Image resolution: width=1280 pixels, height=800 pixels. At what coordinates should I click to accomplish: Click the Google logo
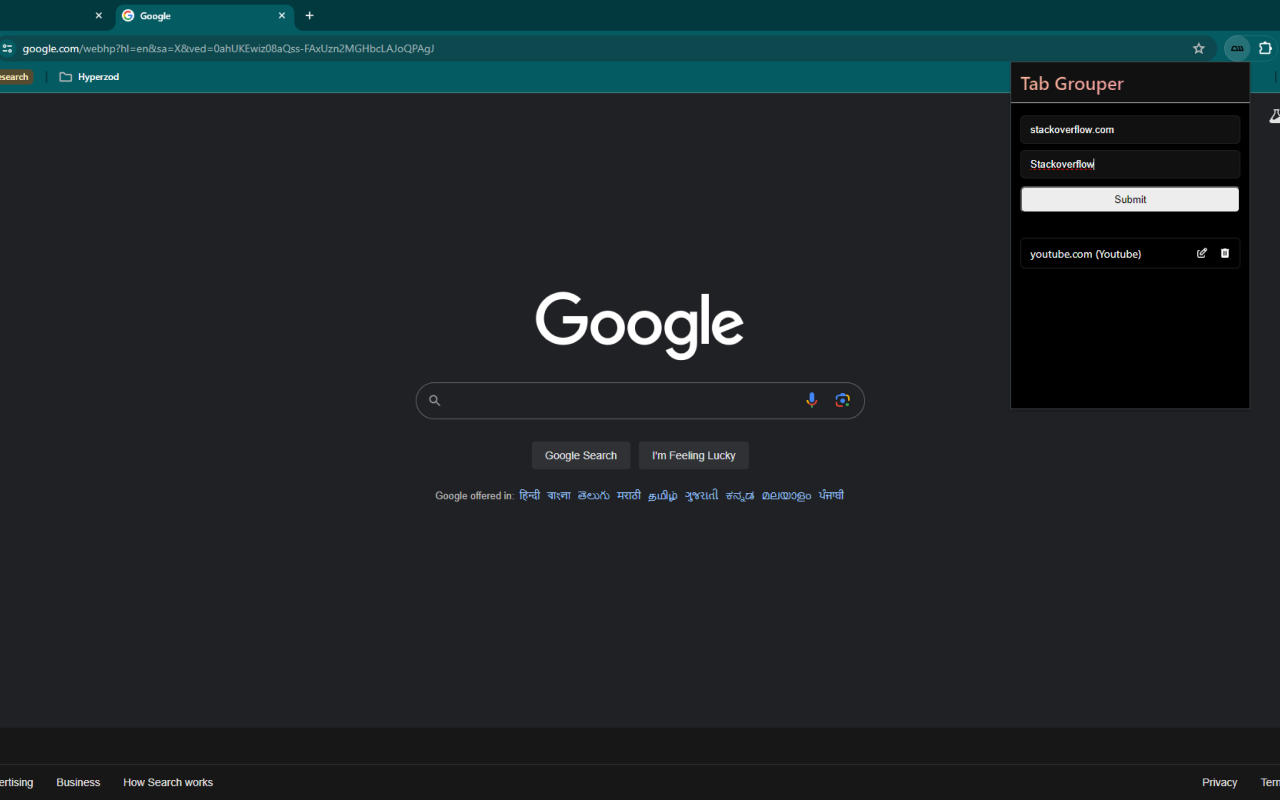click(x=640, y=325)
